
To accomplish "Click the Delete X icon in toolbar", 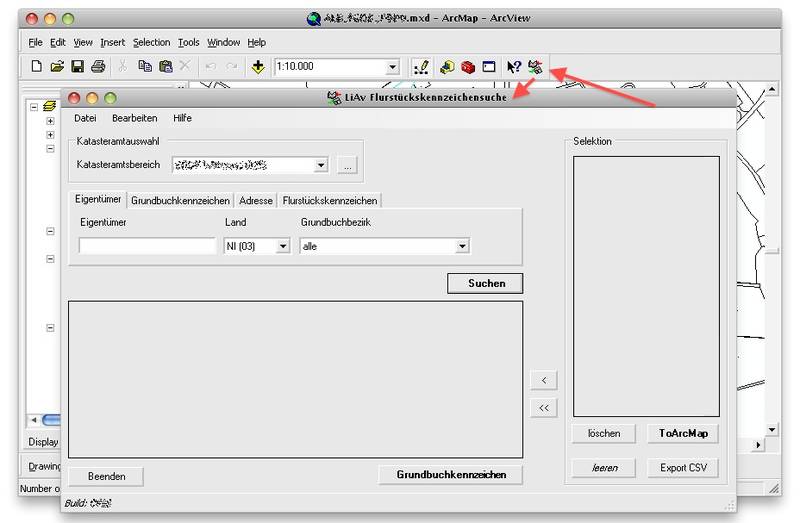I will (x=185, y=66).
